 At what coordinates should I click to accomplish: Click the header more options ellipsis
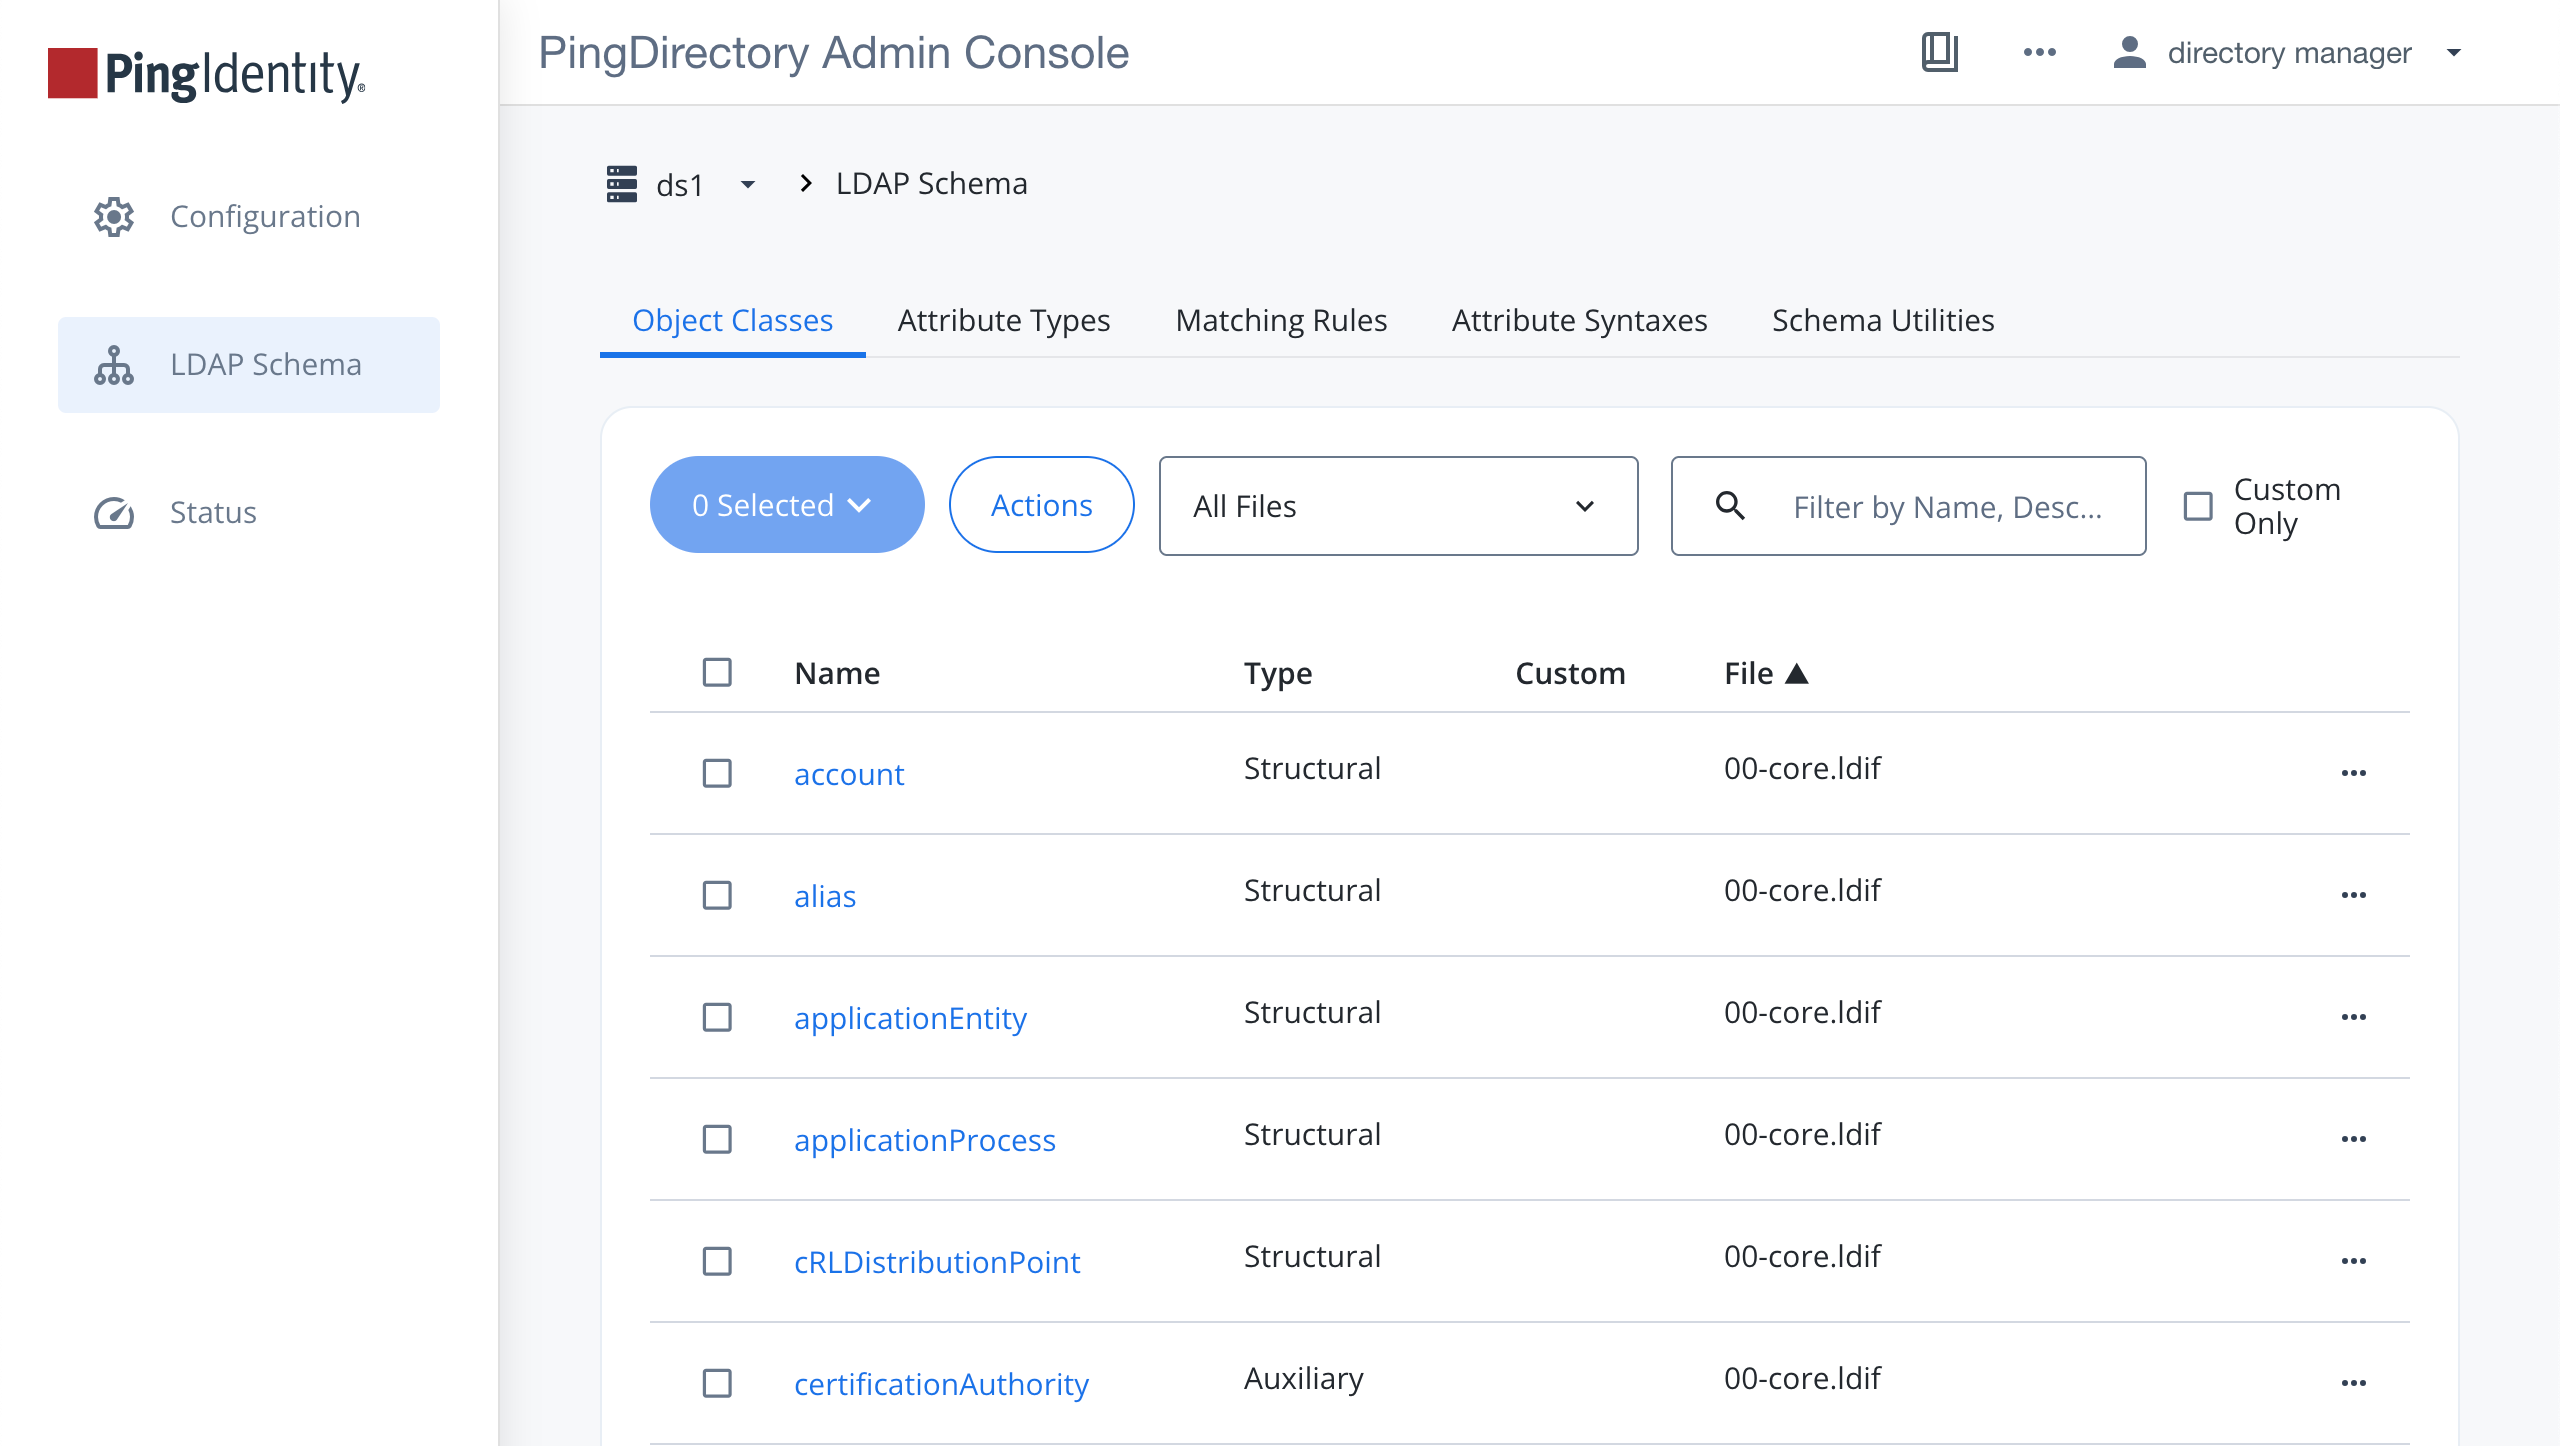pyautogui.click(x=2039, y=52)
